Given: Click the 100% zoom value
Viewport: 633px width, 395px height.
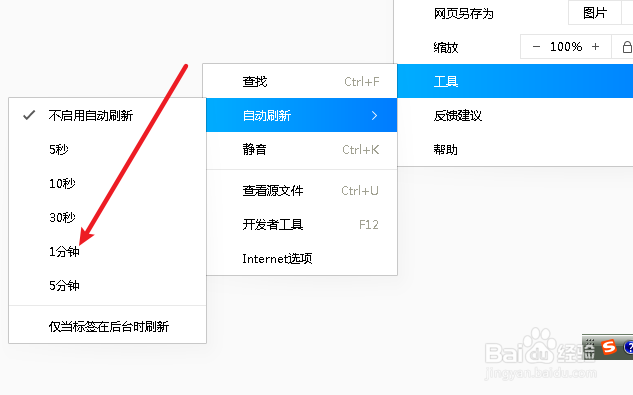Looking at the screenshot, I should (566, 47).
